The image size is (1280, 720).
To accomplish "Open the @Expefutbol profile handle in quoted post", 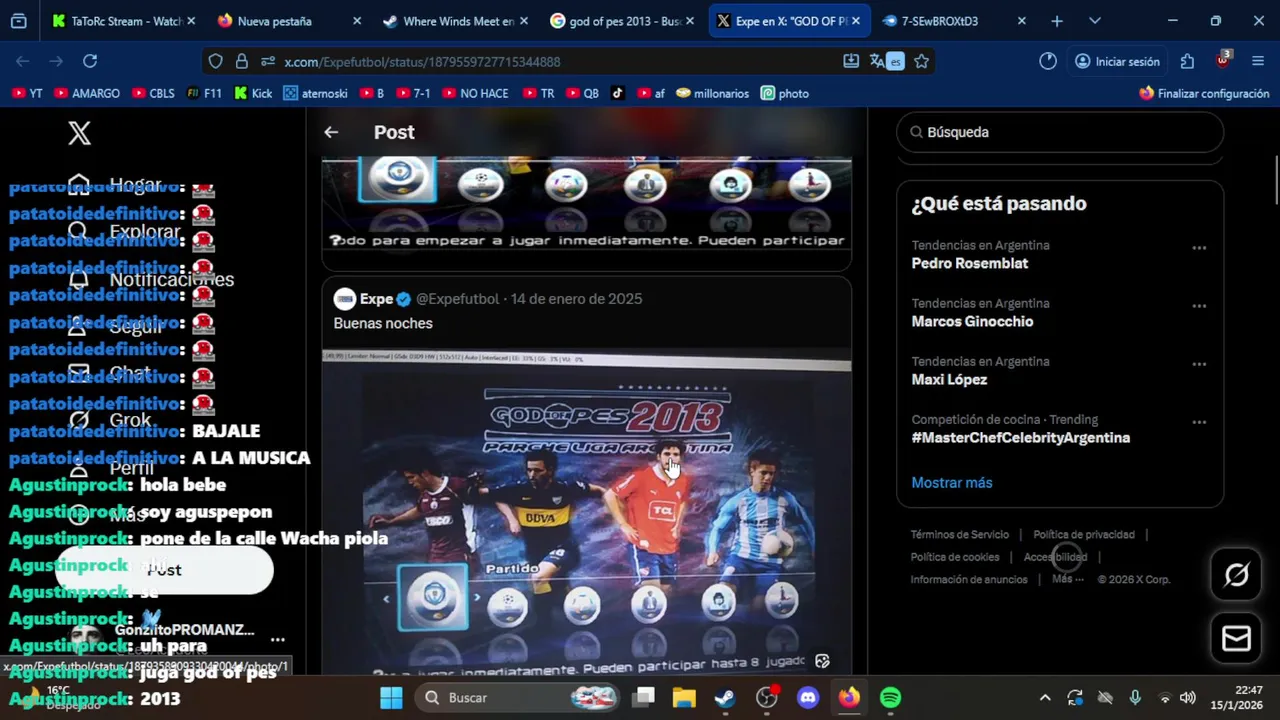I will click(x=457, y=299).
